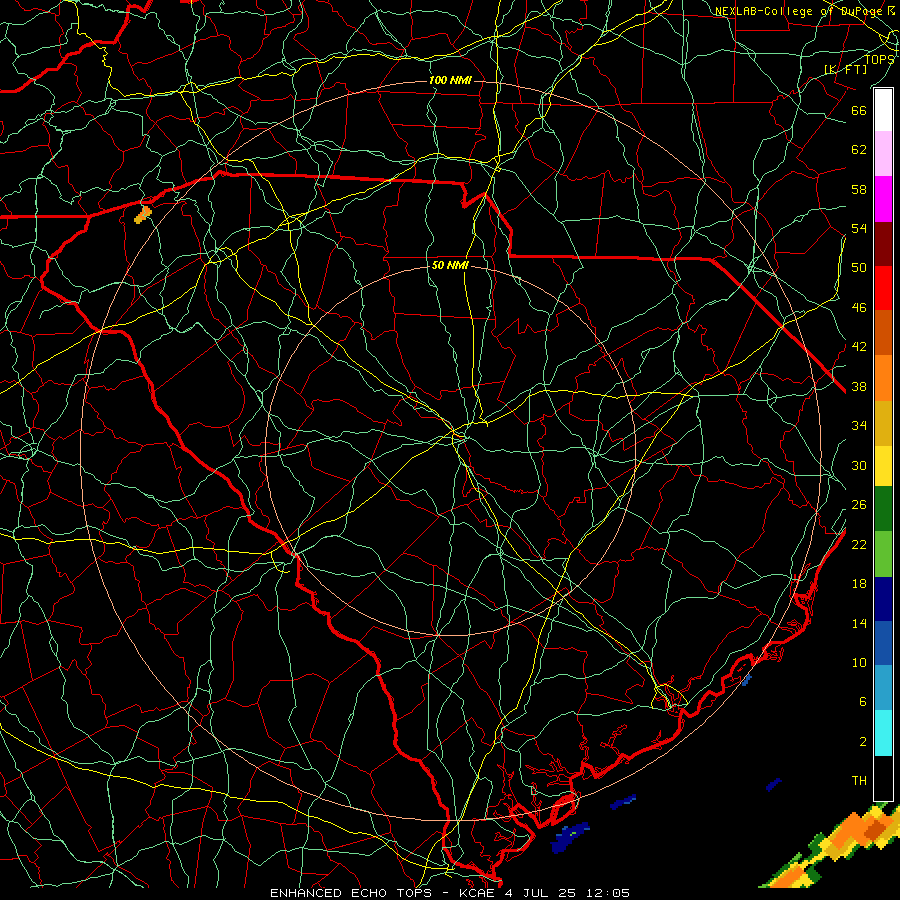Pick the cyan legend swatch
900x900 pixels.
coord(883,733)
